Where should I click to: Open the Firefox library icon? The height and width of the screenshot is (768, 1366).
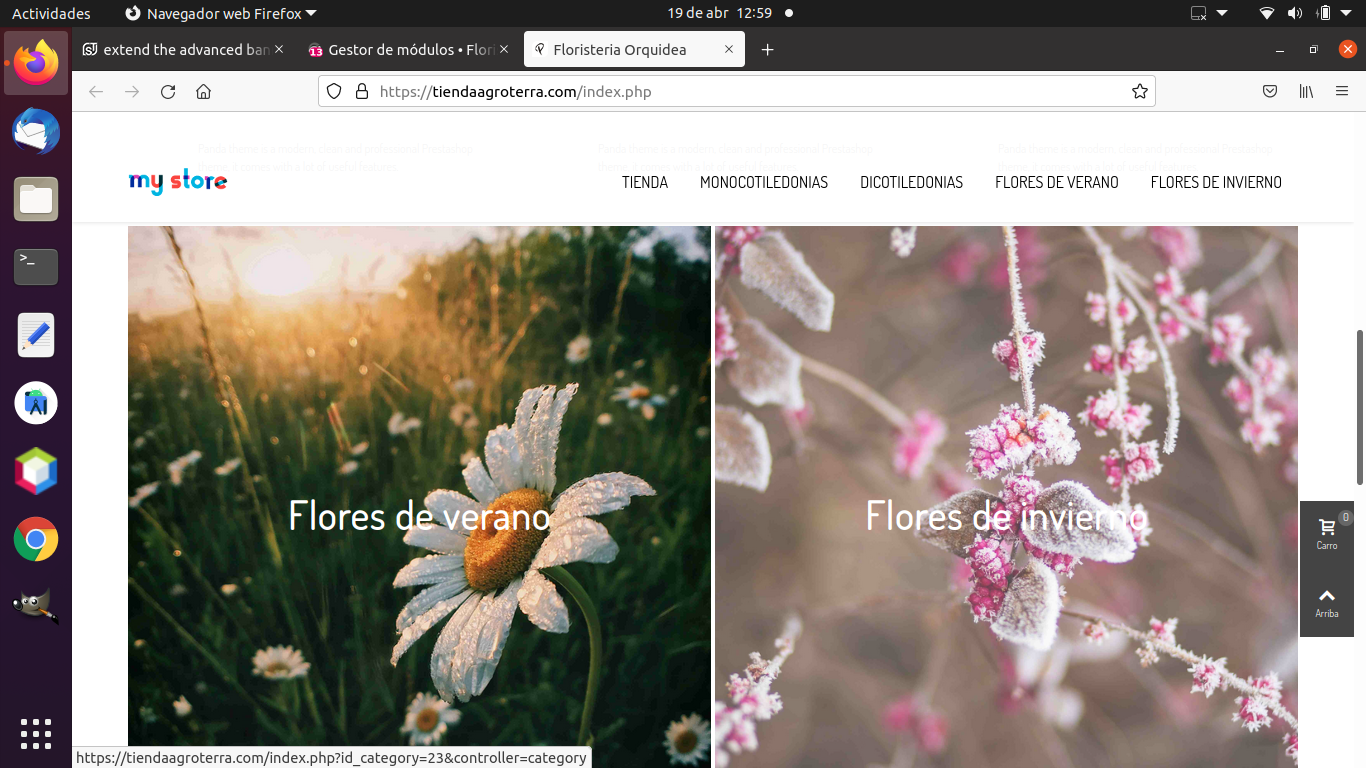click(1306, 92)
